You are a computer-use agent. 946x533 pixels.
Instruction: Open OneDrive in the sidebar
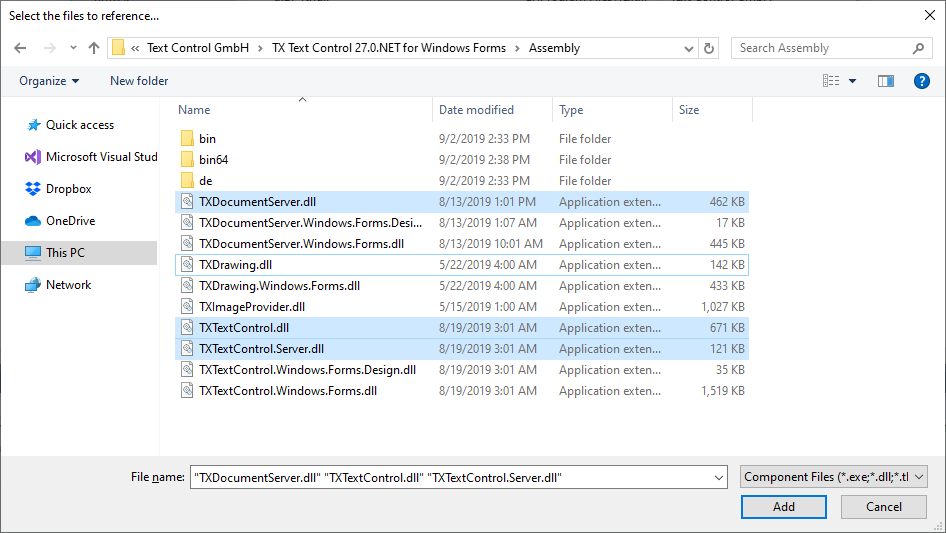point(60,221)
